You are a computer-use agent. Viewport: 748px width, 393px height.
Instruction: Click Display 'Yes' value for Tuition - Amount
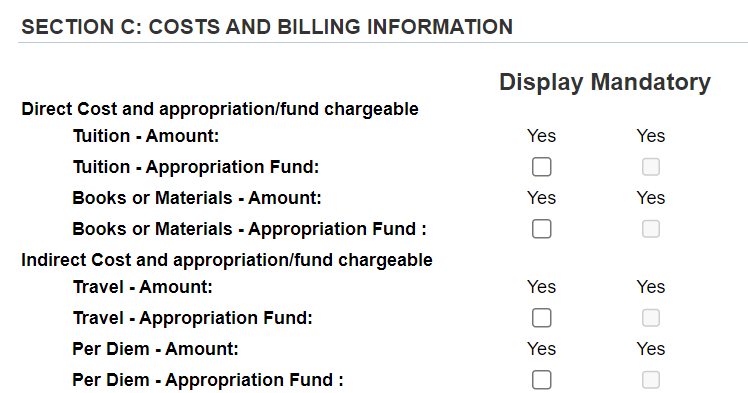coord(541,136)
